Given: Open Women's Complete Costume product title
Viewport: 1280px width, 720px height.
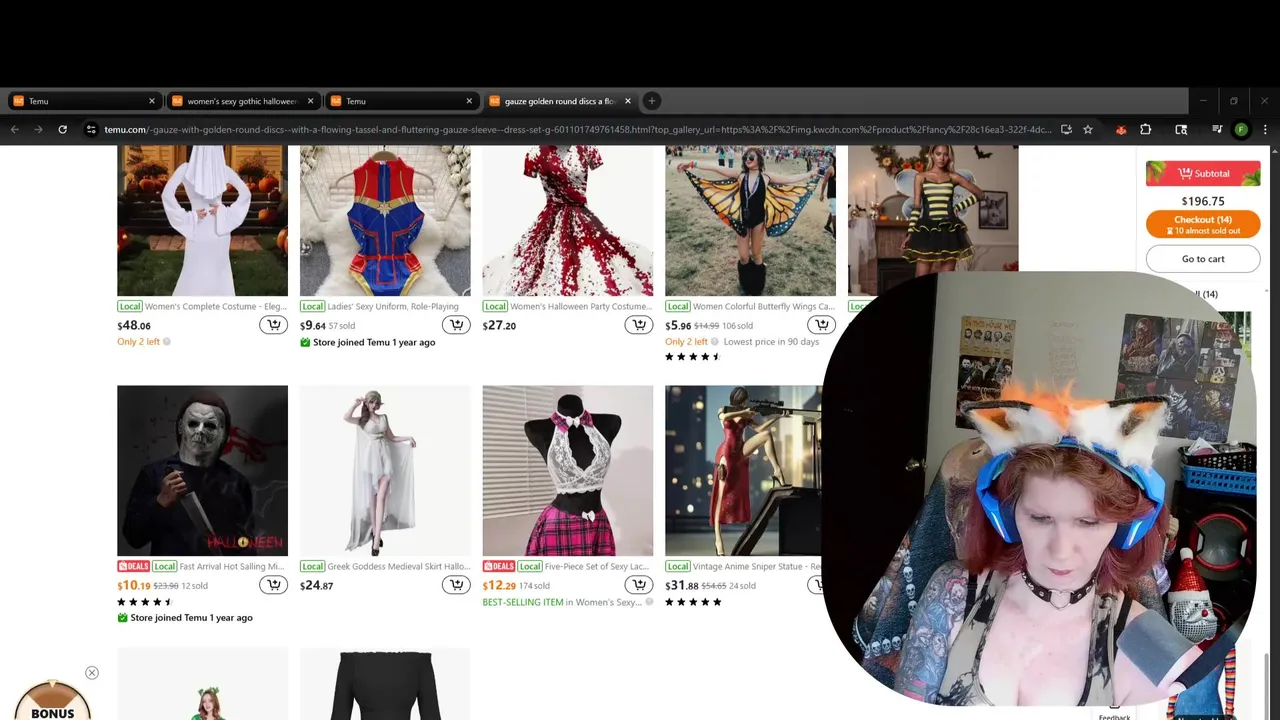Looking at the screenshot, I should (x=216, y=307).
